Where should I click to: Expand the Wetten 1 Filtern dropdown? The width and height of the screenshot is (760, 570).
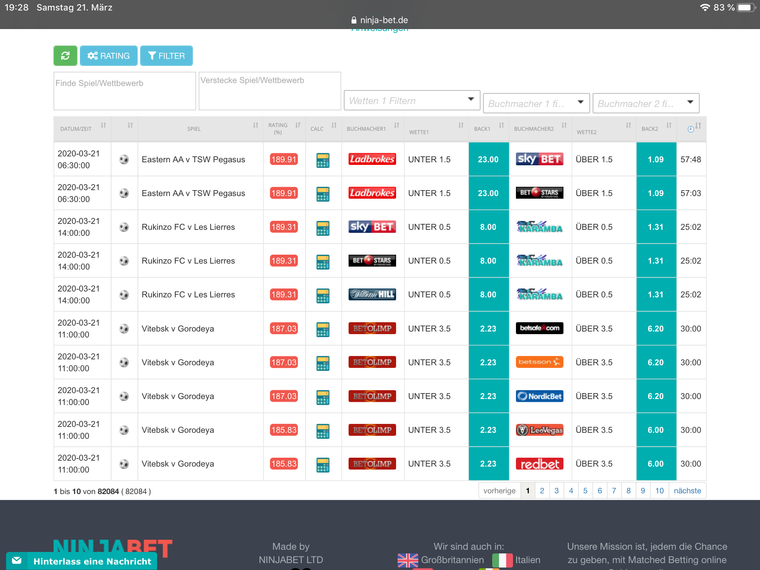(412, 100)
